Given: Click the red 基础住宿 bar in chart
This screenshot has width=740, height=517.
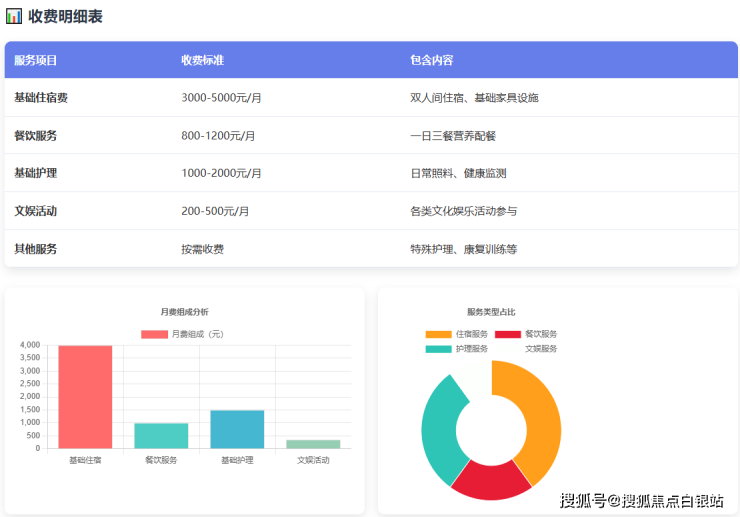Looking at the screenshot, I should tap(85, 397).
